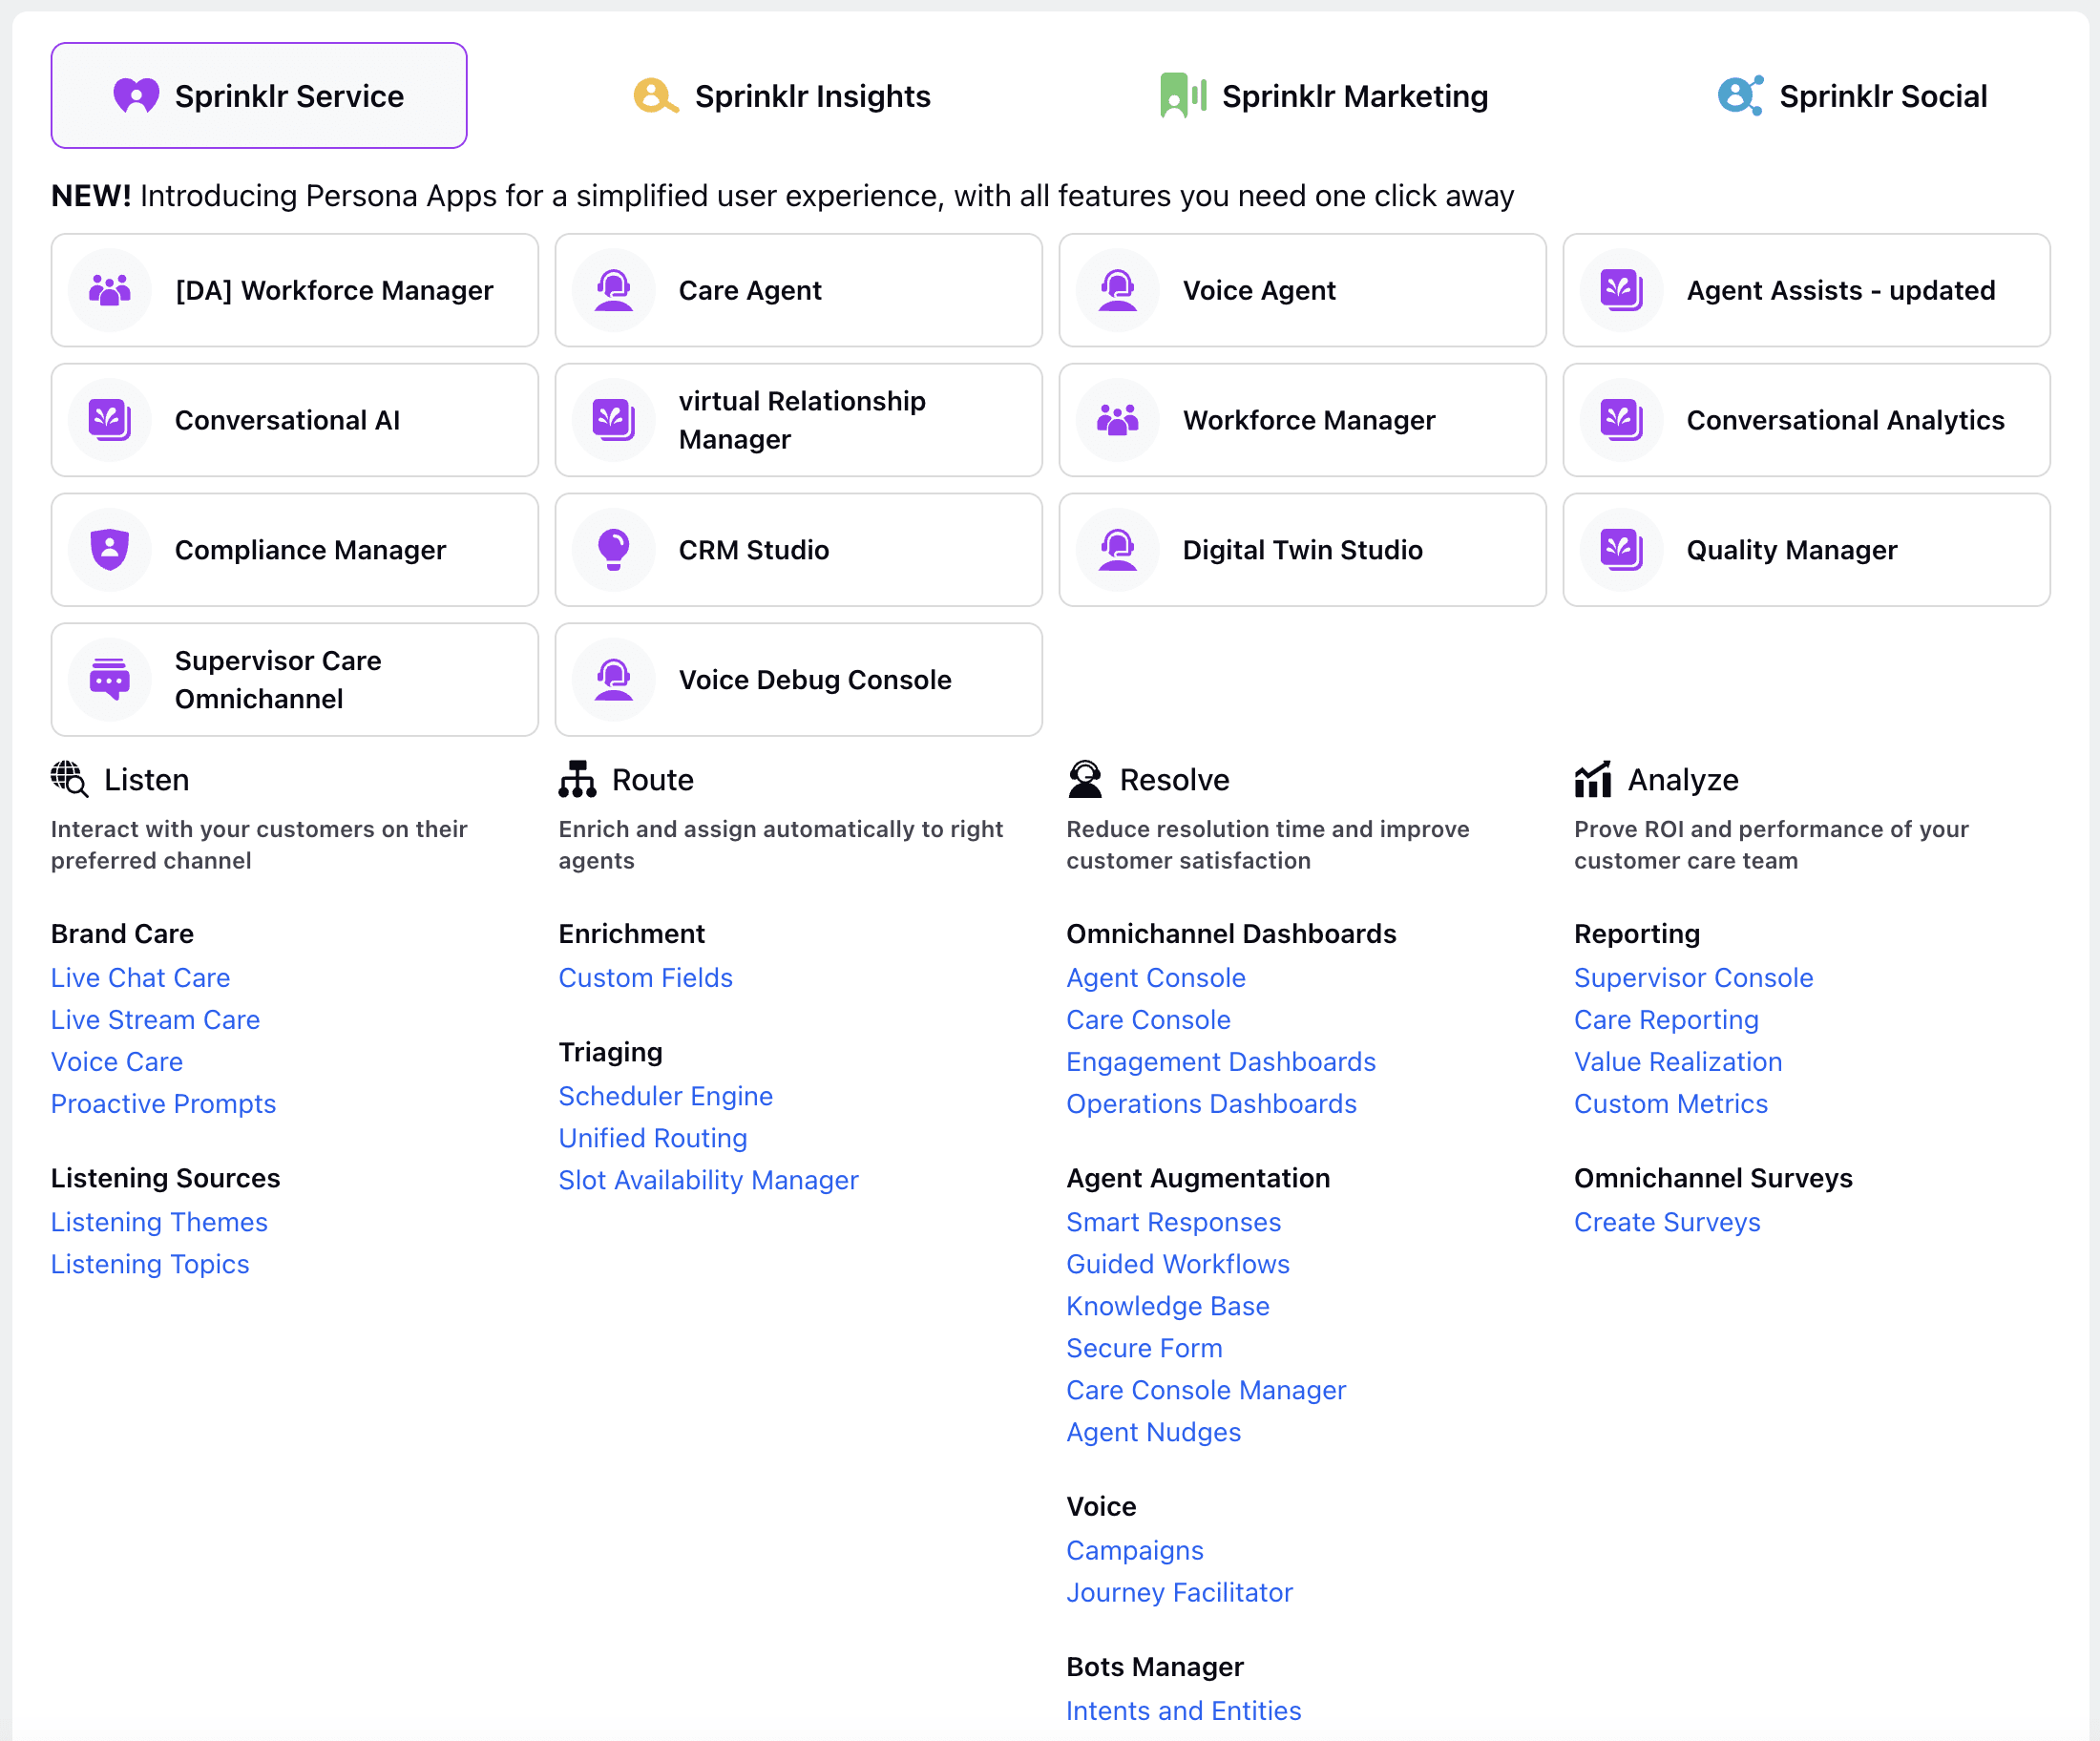The image size is (2100, 1741).
Task: Launch the Voice Debug Console app
Action: (x=799, y=680)
